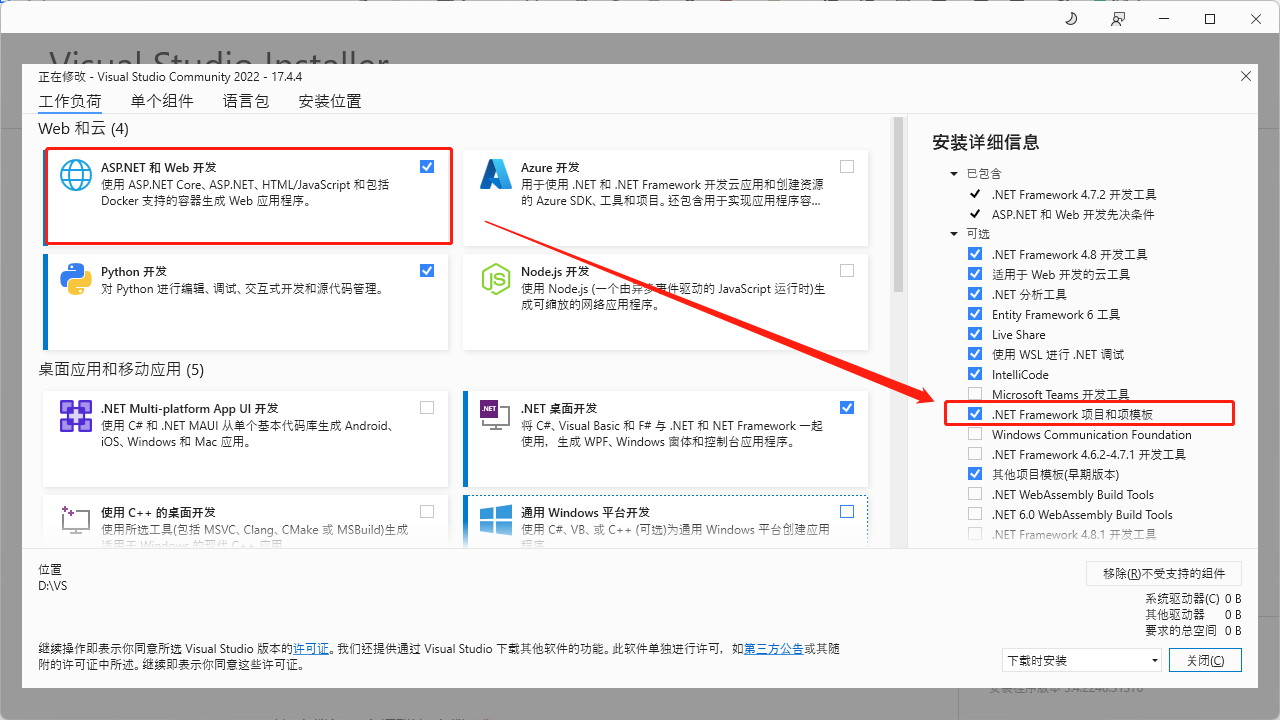The height and width of the screenshot is (720, 1280).
Task: Click the Node.js hexagon logo icon
Action: (496, 279)
